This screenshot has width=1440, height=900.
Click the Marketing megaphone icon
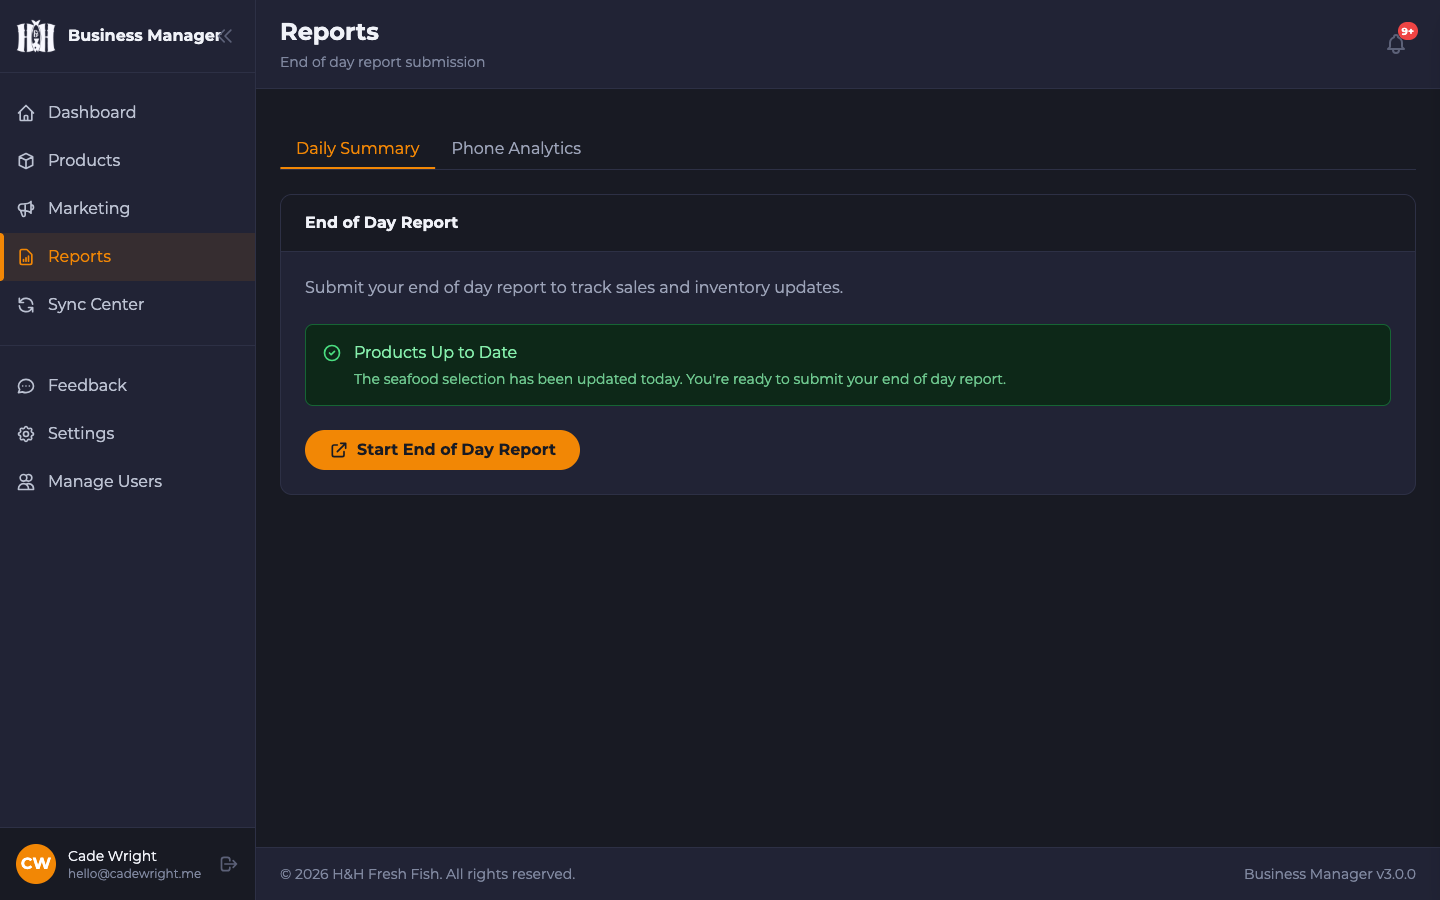coord(26,209)
